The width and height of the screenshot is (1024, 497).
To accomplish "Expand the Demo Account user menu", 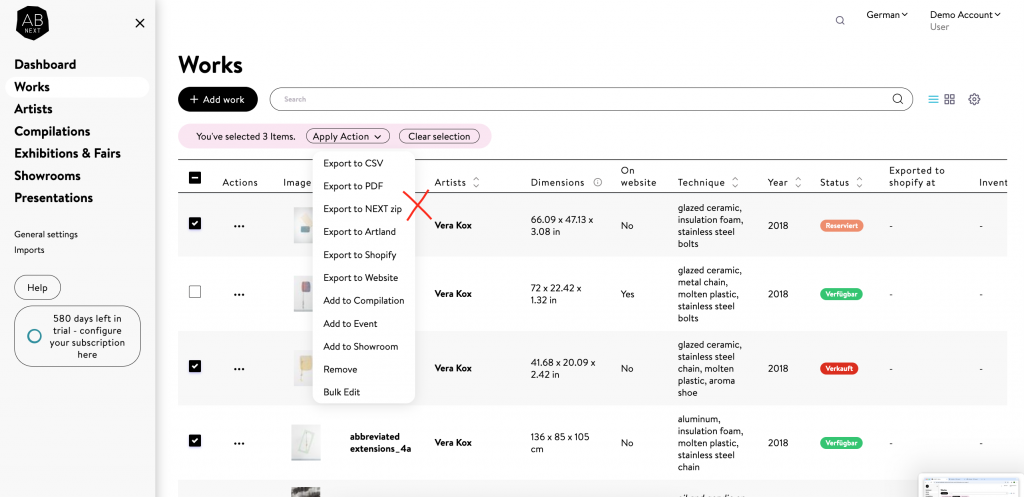I will pyautogui.click(x=965, y=15).
